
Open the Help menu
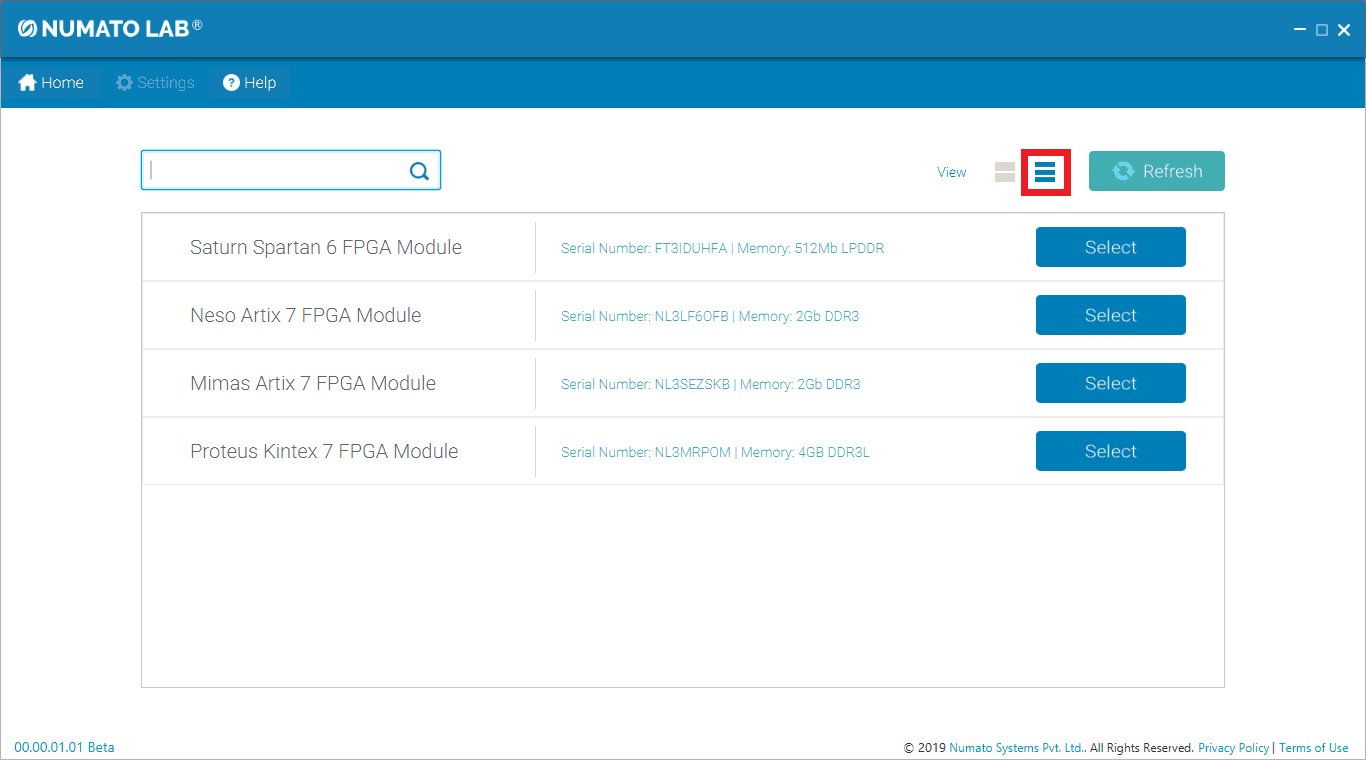pyautogui.click(x=249, y=83)
